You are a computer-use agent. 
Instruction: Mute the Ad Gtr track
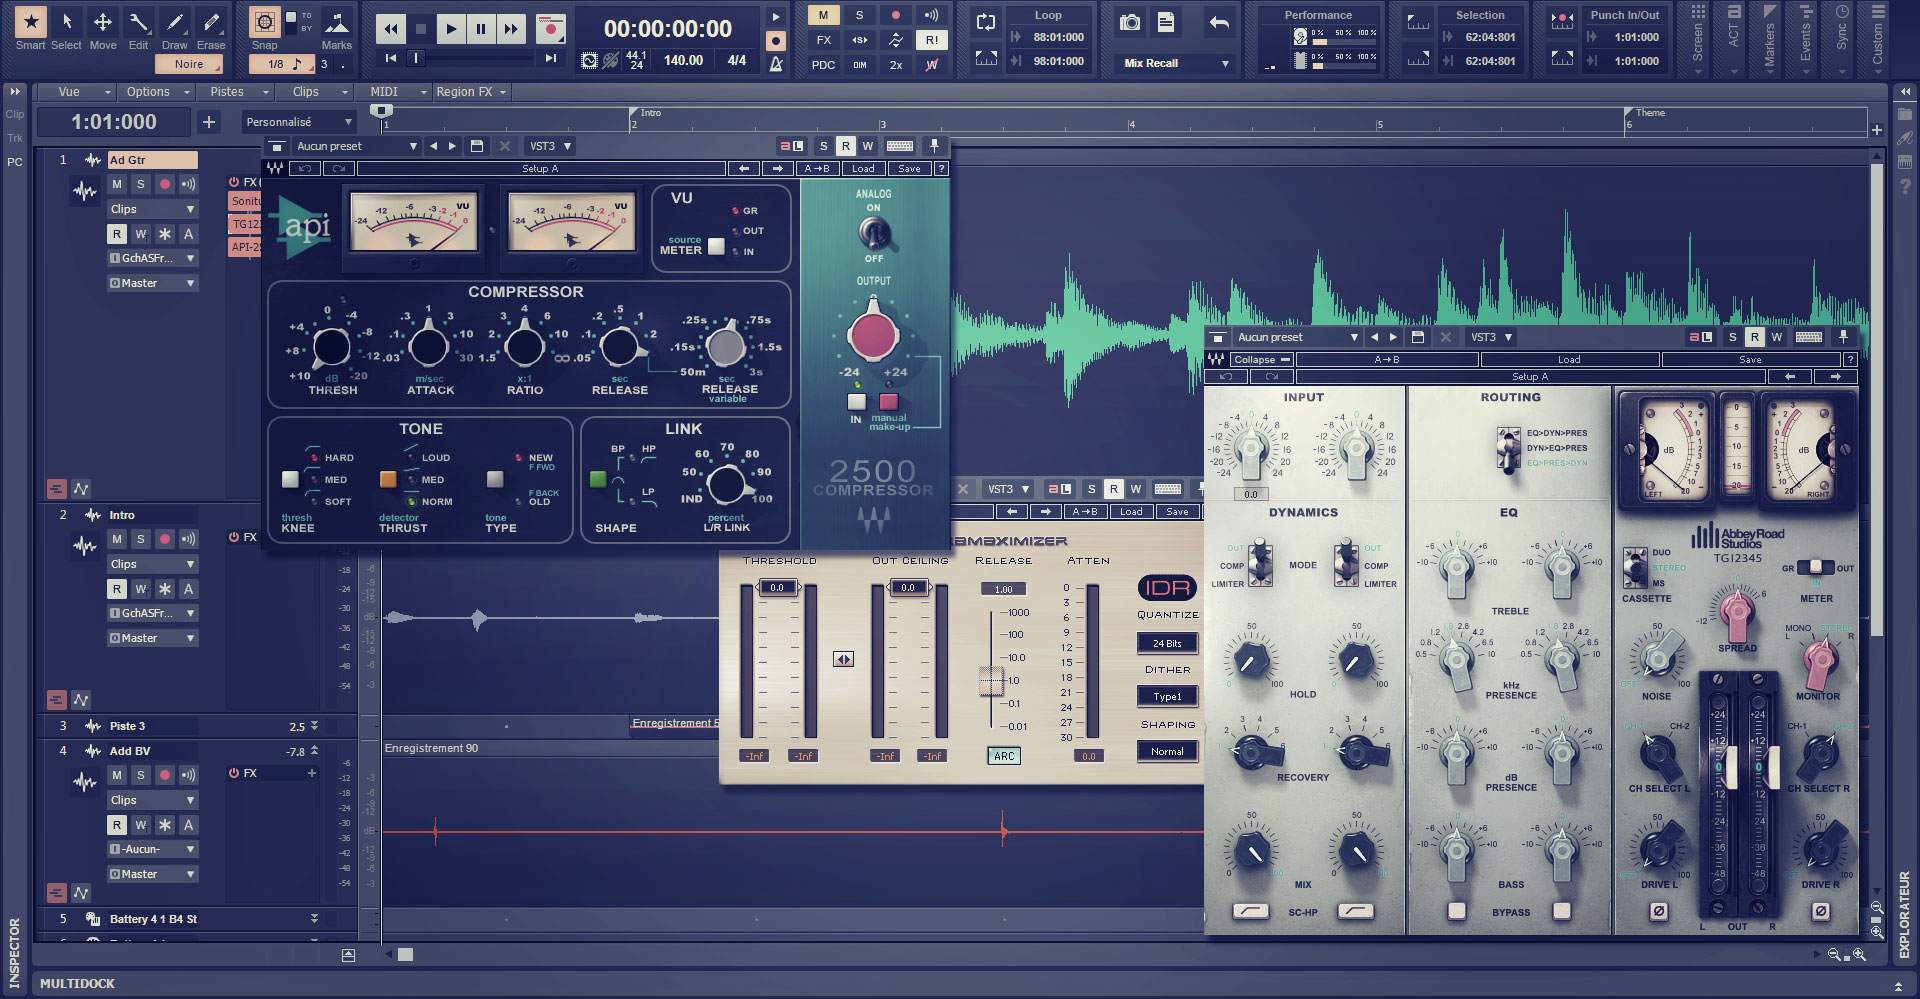coord(117,184)
